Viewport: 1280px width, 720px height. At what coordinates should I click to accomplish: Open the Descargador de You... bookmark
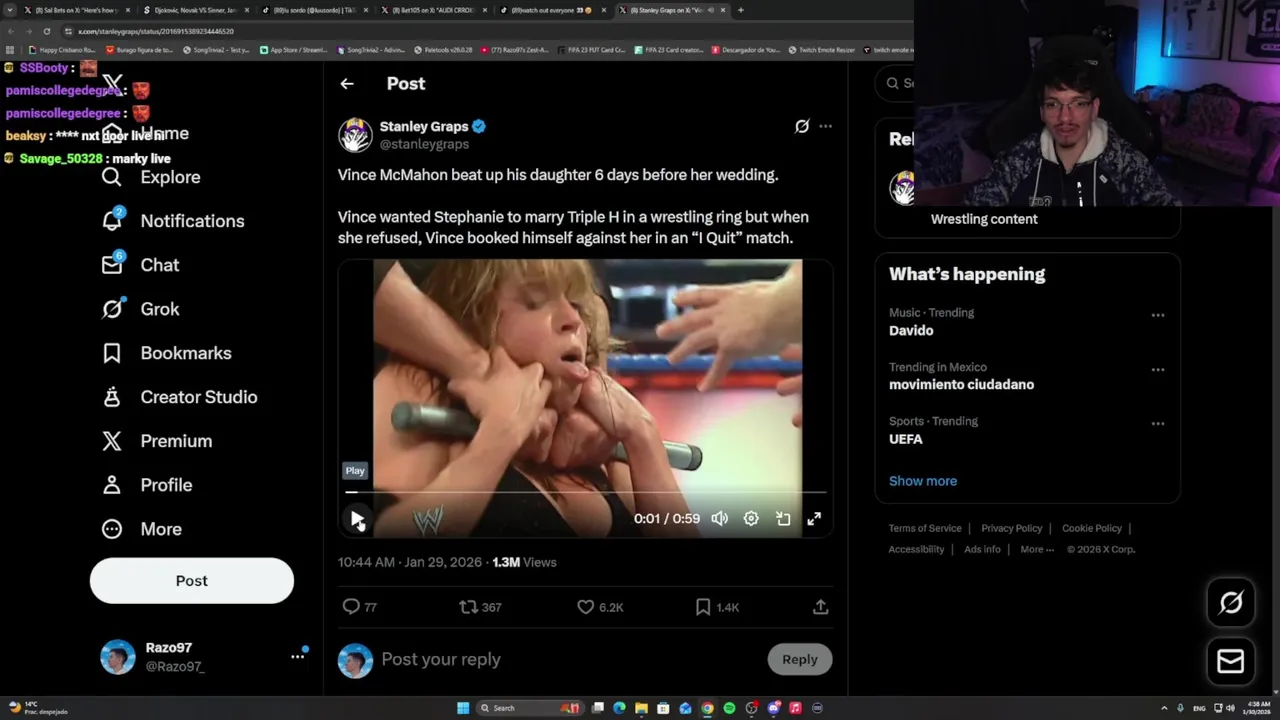click(x=746, y=49)
